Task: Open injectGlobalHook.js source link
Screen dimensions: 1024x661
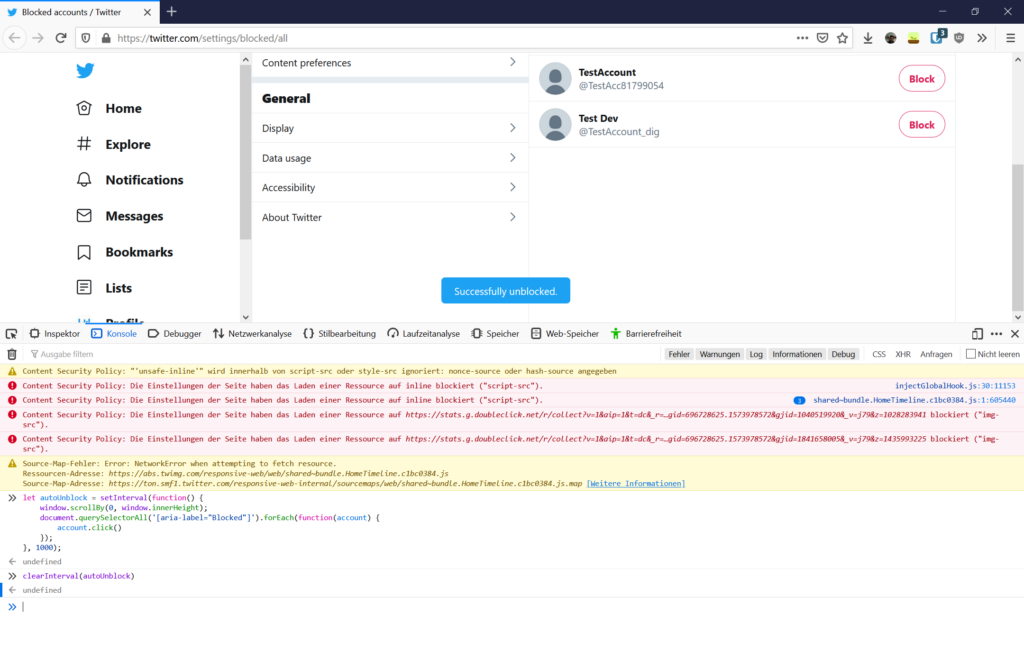Action: (x=955, y=386)
